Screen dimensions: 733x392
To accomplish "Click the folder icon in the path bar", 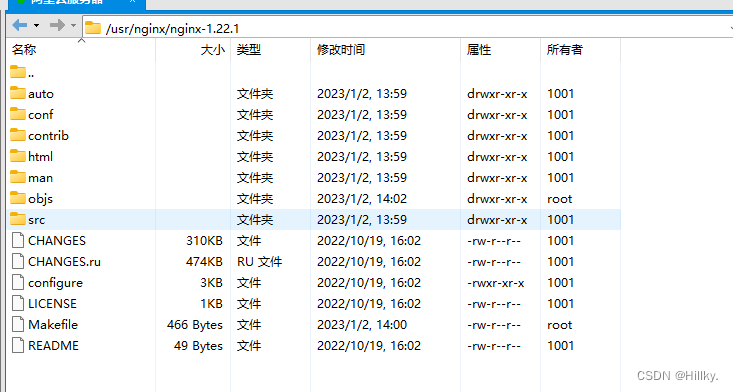I will coord(93,28).
